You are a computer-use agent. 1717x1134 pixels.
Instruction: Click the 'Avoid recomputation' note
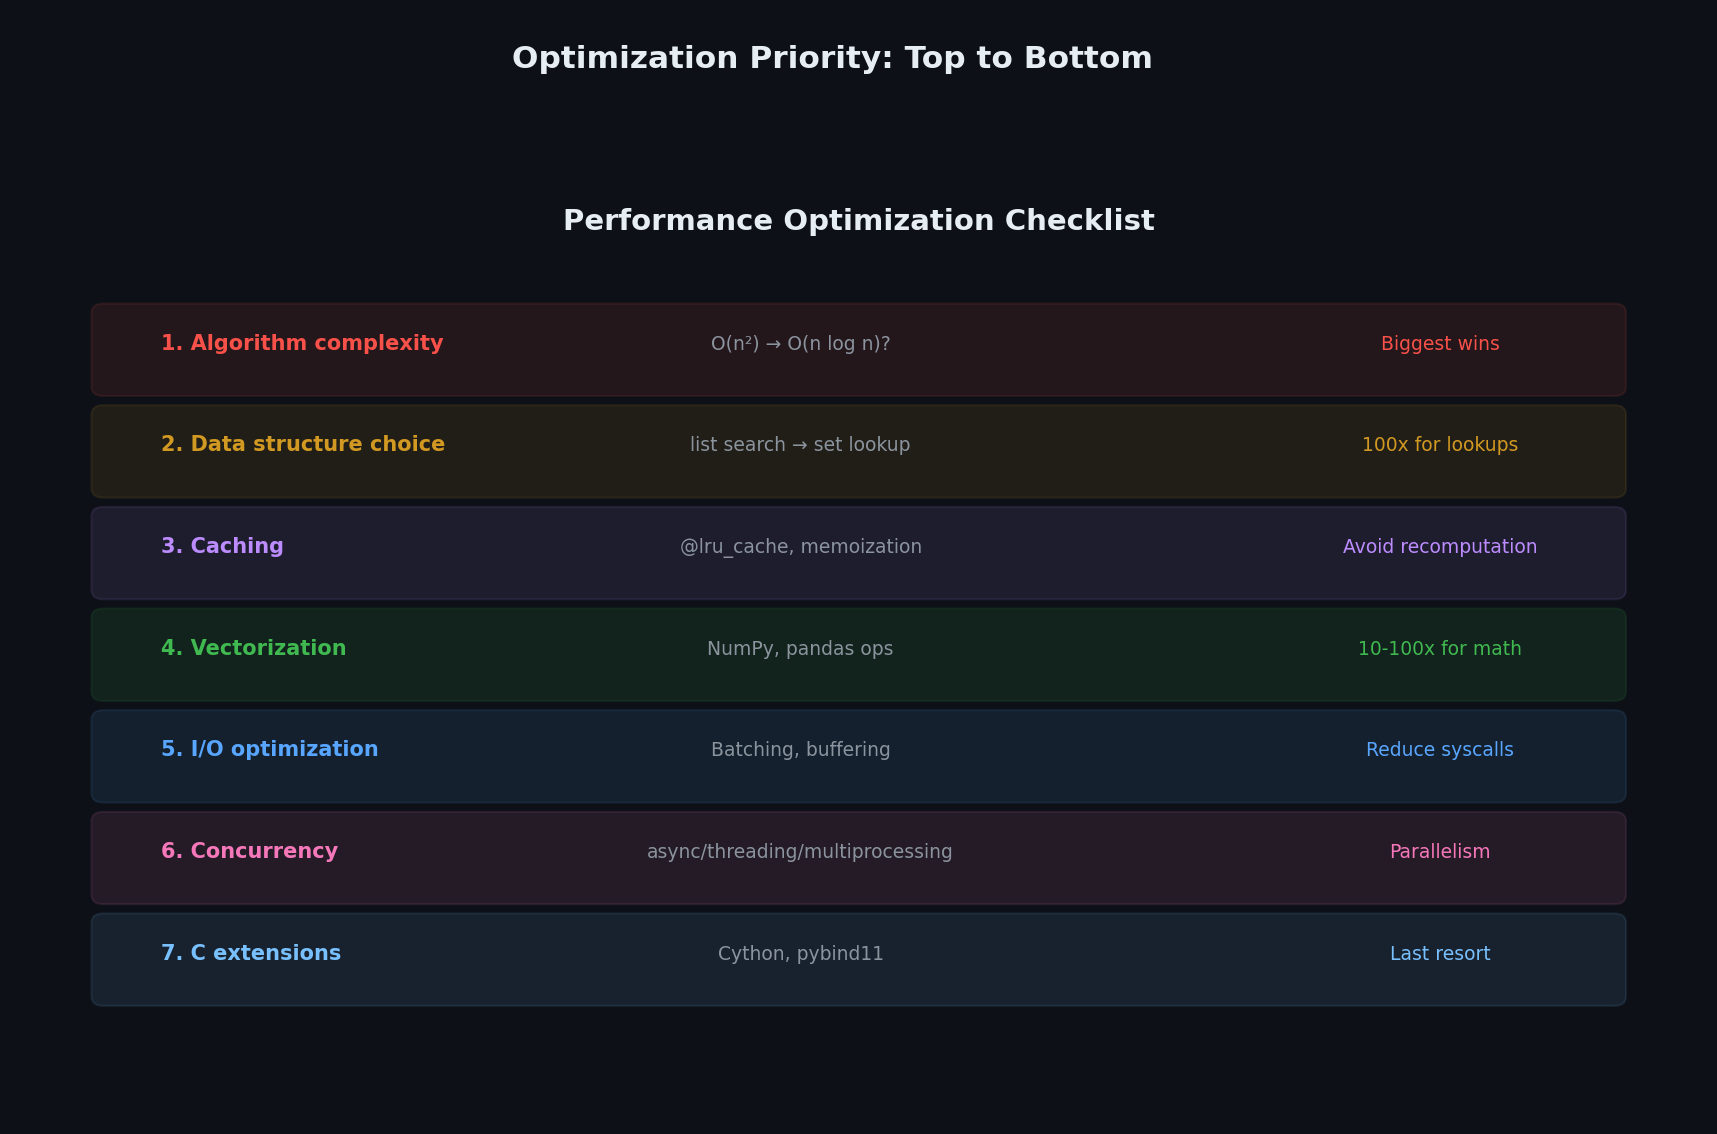pyautogui.click(x=1440, y=547)
